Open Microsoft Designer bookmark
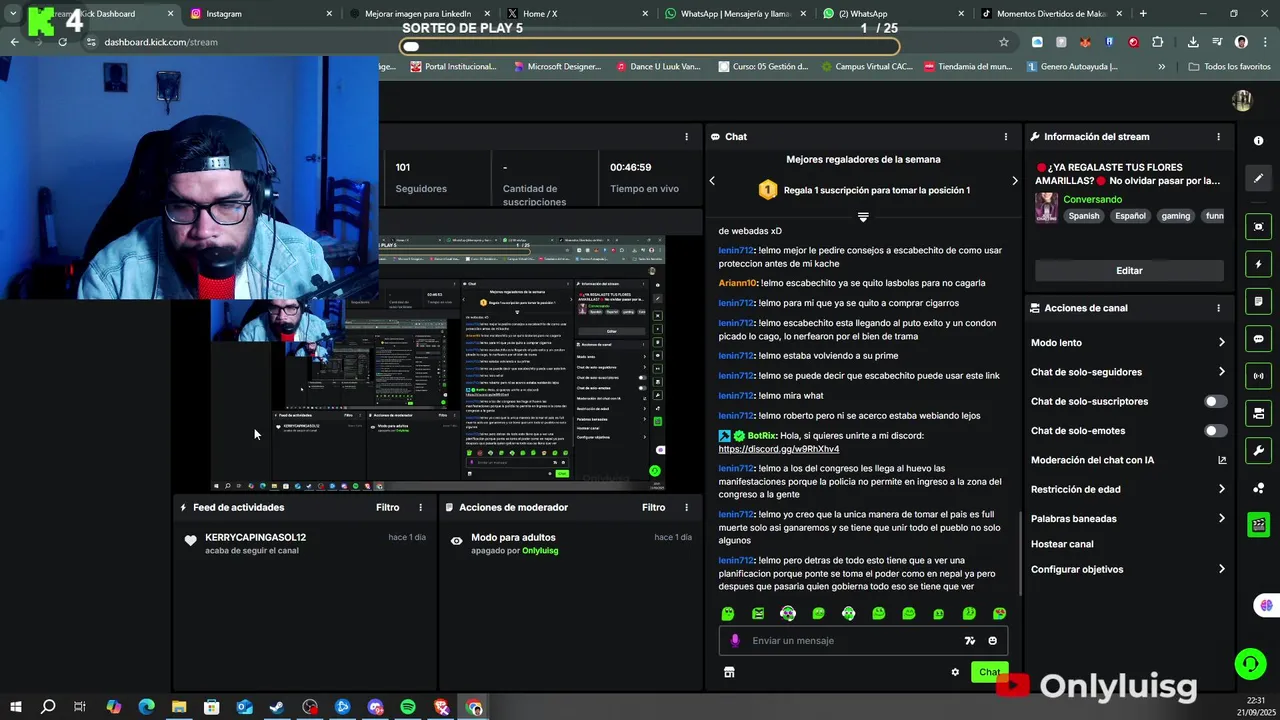 pyautogui.click(x=556, y=67)
